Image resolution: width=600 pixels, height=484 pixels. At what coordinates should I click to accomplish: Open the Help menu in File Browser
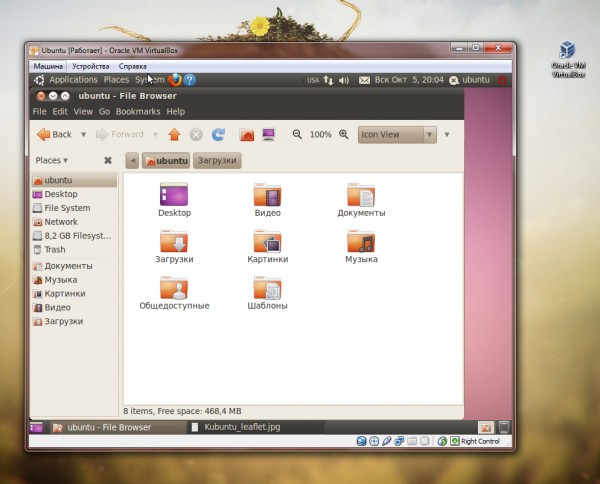click(176, 112)
